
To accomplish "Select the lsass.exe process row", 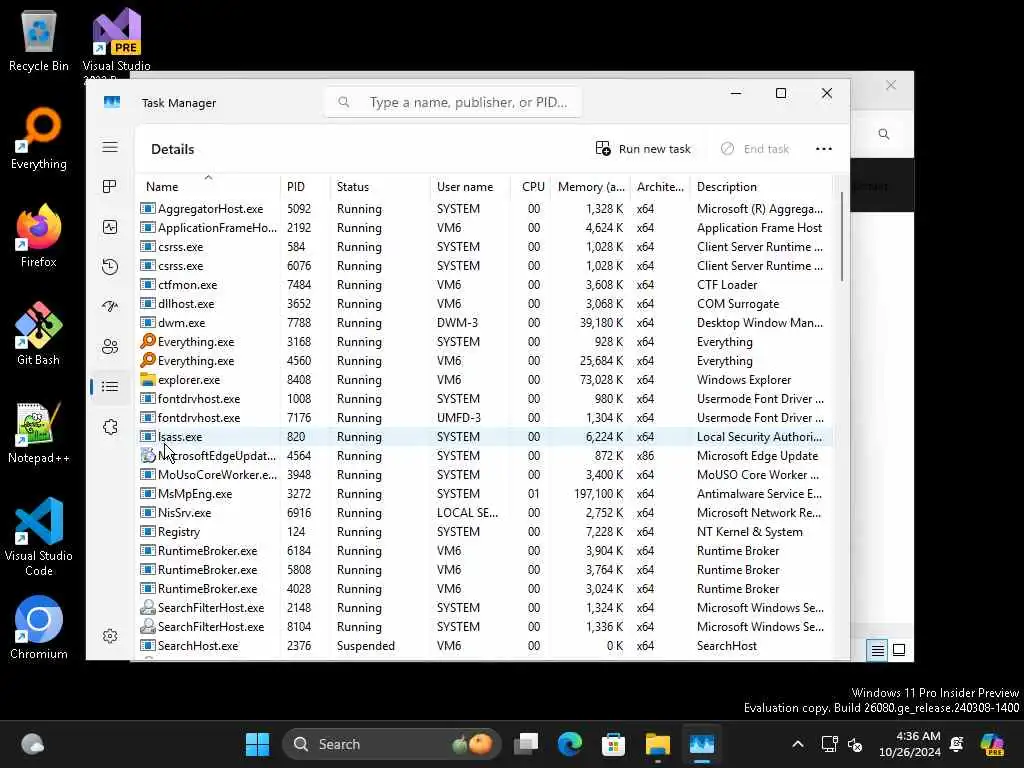I will click(x=484, y=436).
